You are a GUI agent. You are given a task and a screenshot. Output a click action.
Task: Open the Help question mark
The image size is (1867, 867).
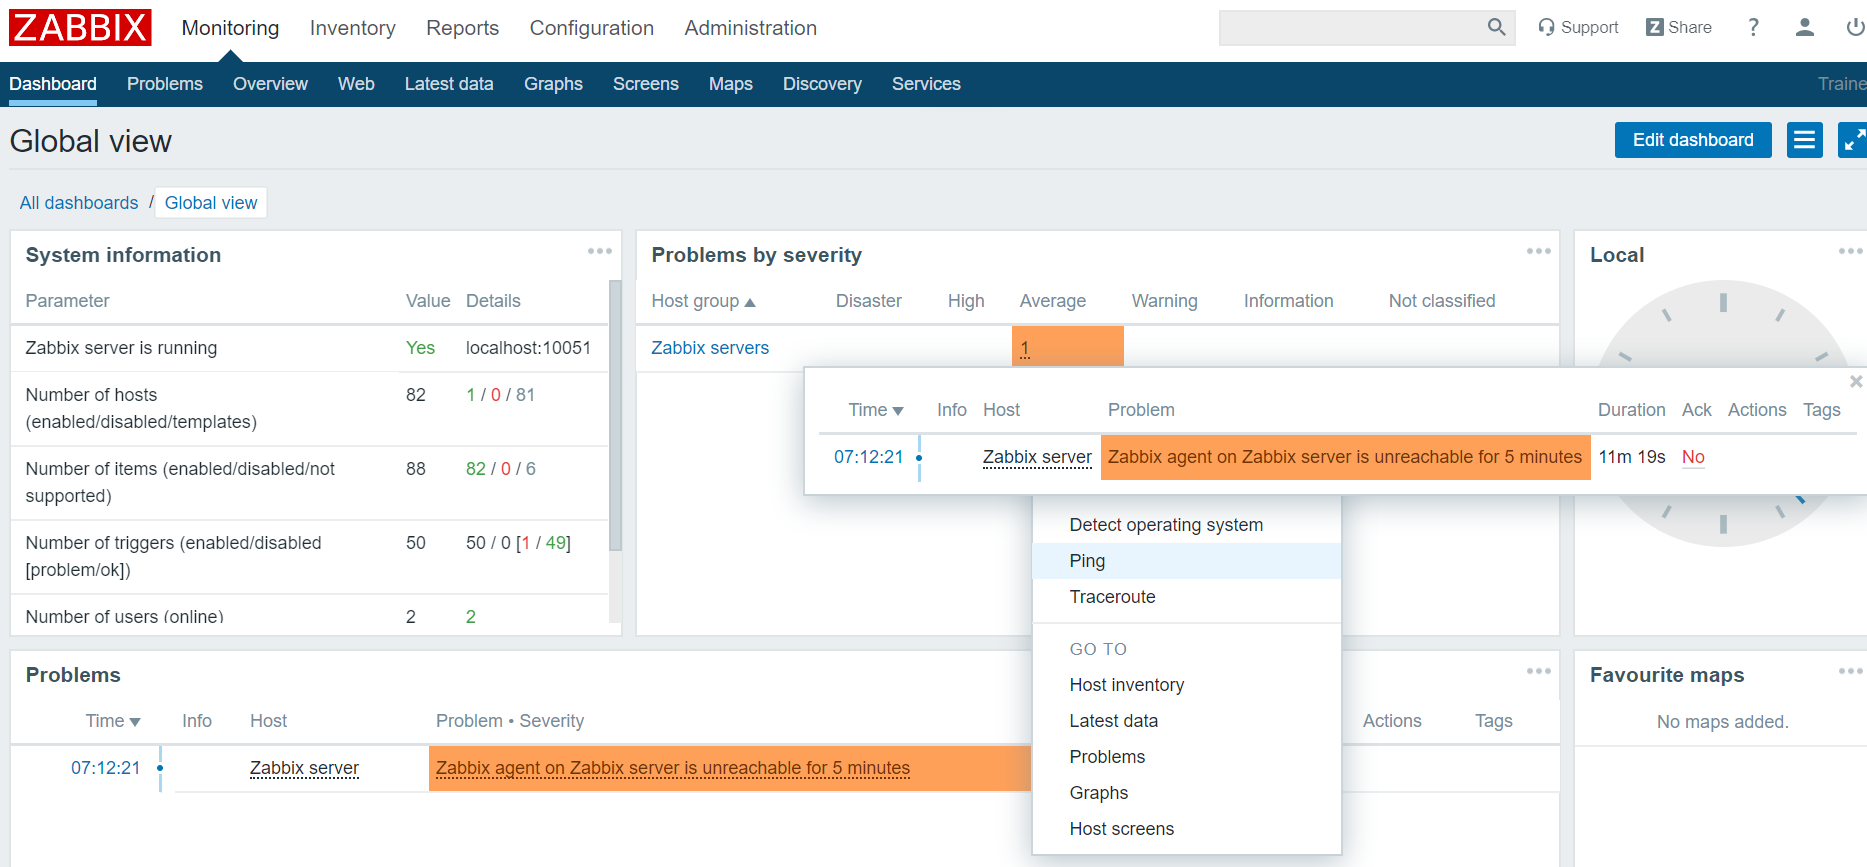point(1753,28)
